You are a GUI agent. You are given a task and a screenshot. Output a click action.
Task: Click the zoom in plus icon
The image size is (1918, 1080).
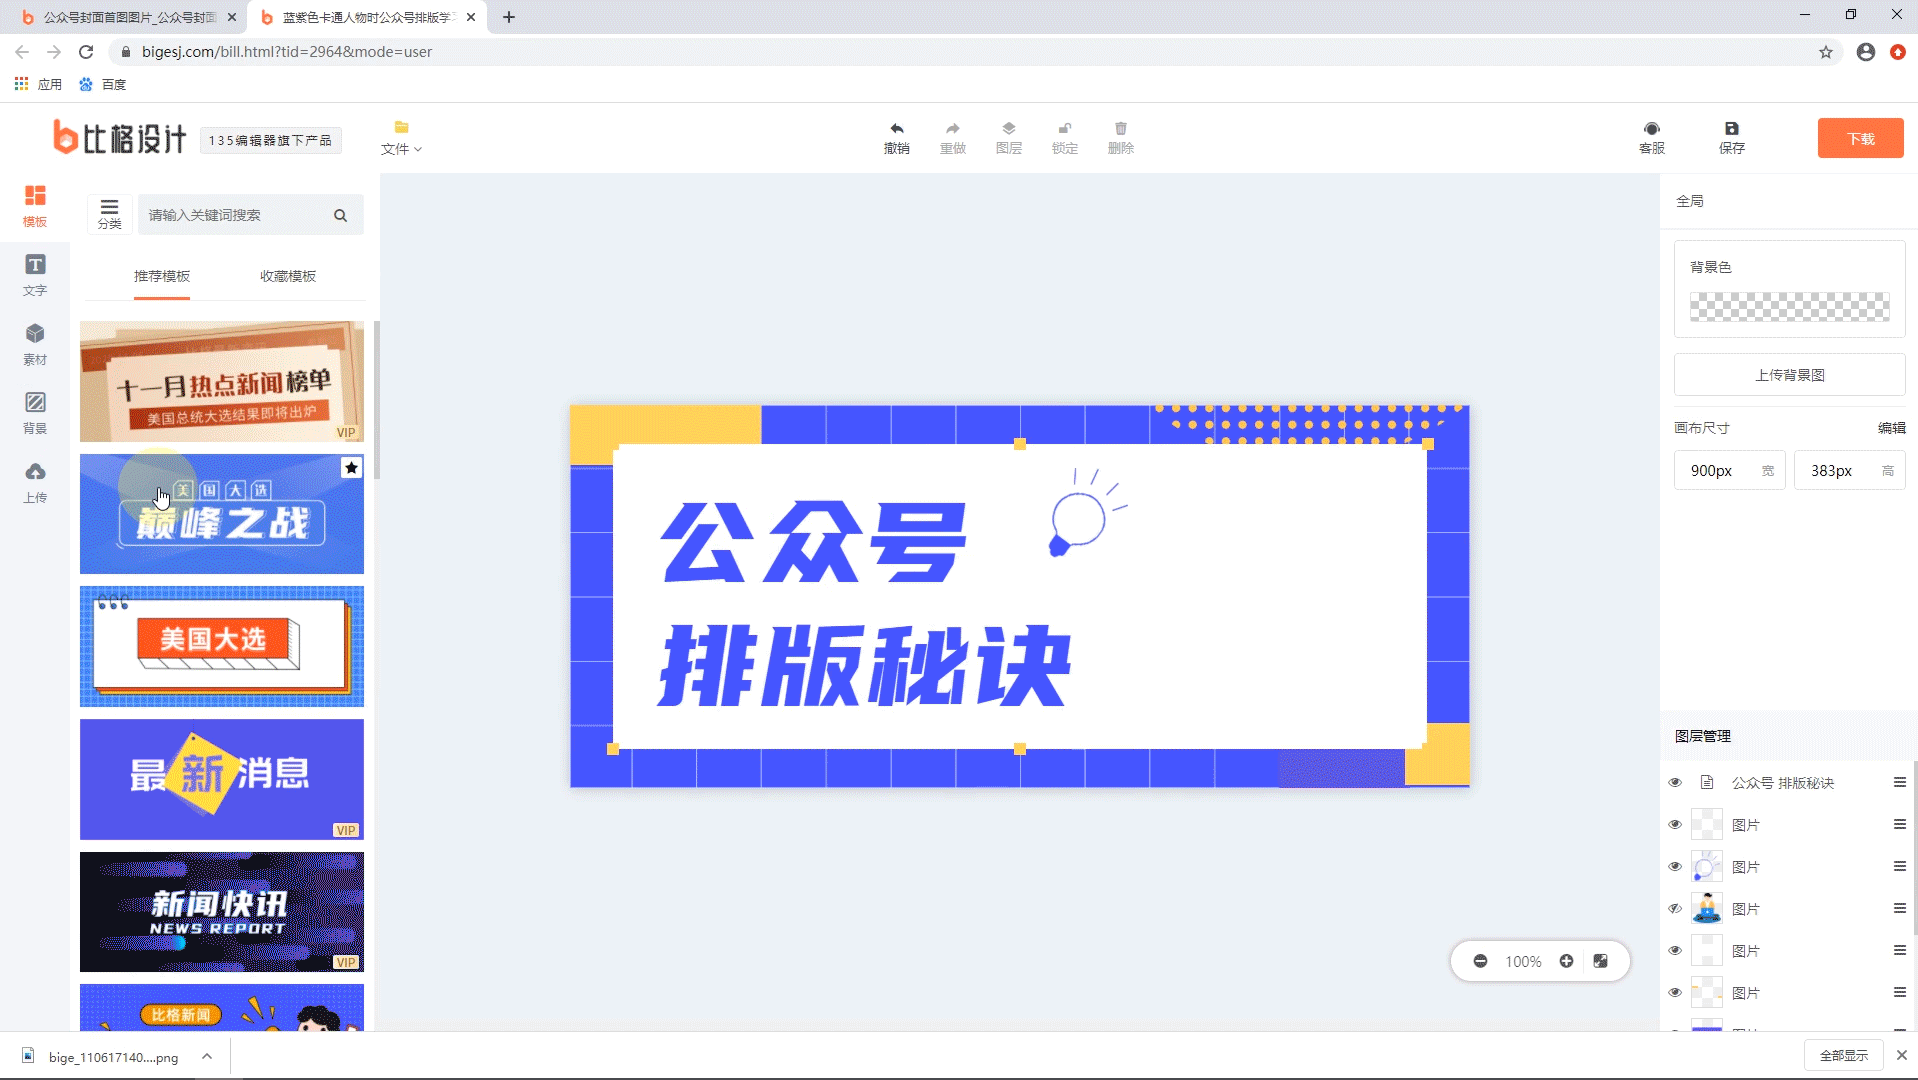point(1566,961)
